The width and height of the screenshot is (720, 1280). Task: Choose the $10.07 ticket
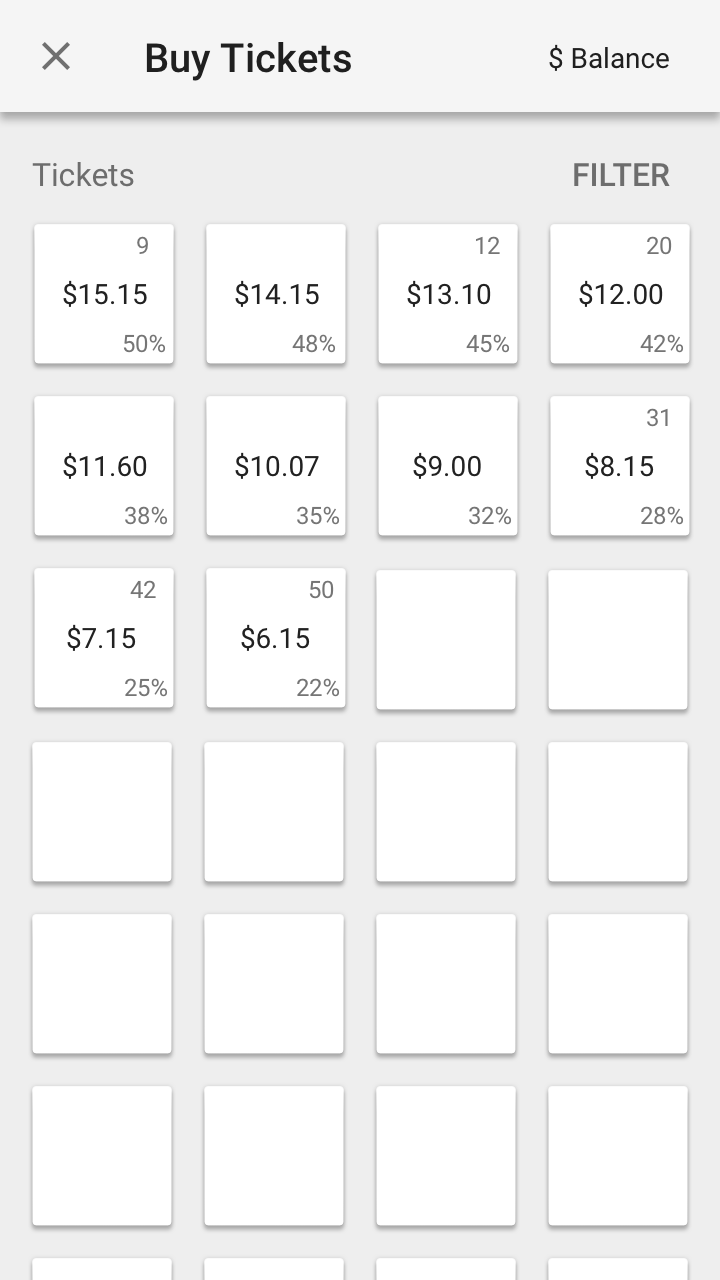point(276,466)
